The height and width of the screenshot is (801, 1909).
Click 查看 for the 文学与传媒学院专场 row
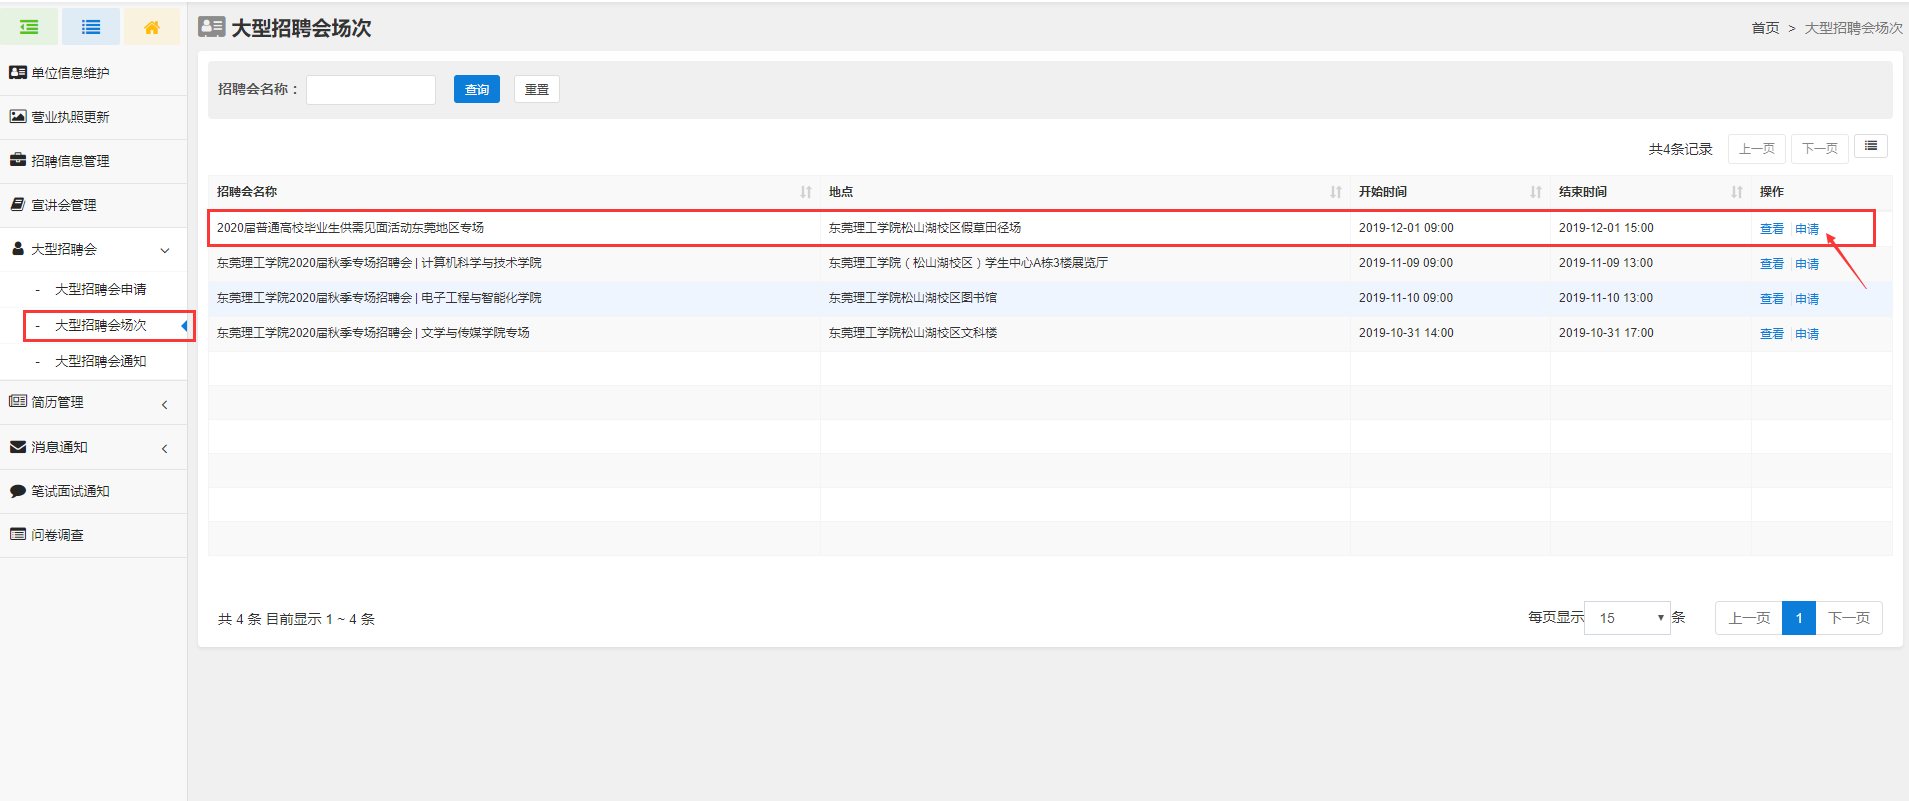(1771, 334)
